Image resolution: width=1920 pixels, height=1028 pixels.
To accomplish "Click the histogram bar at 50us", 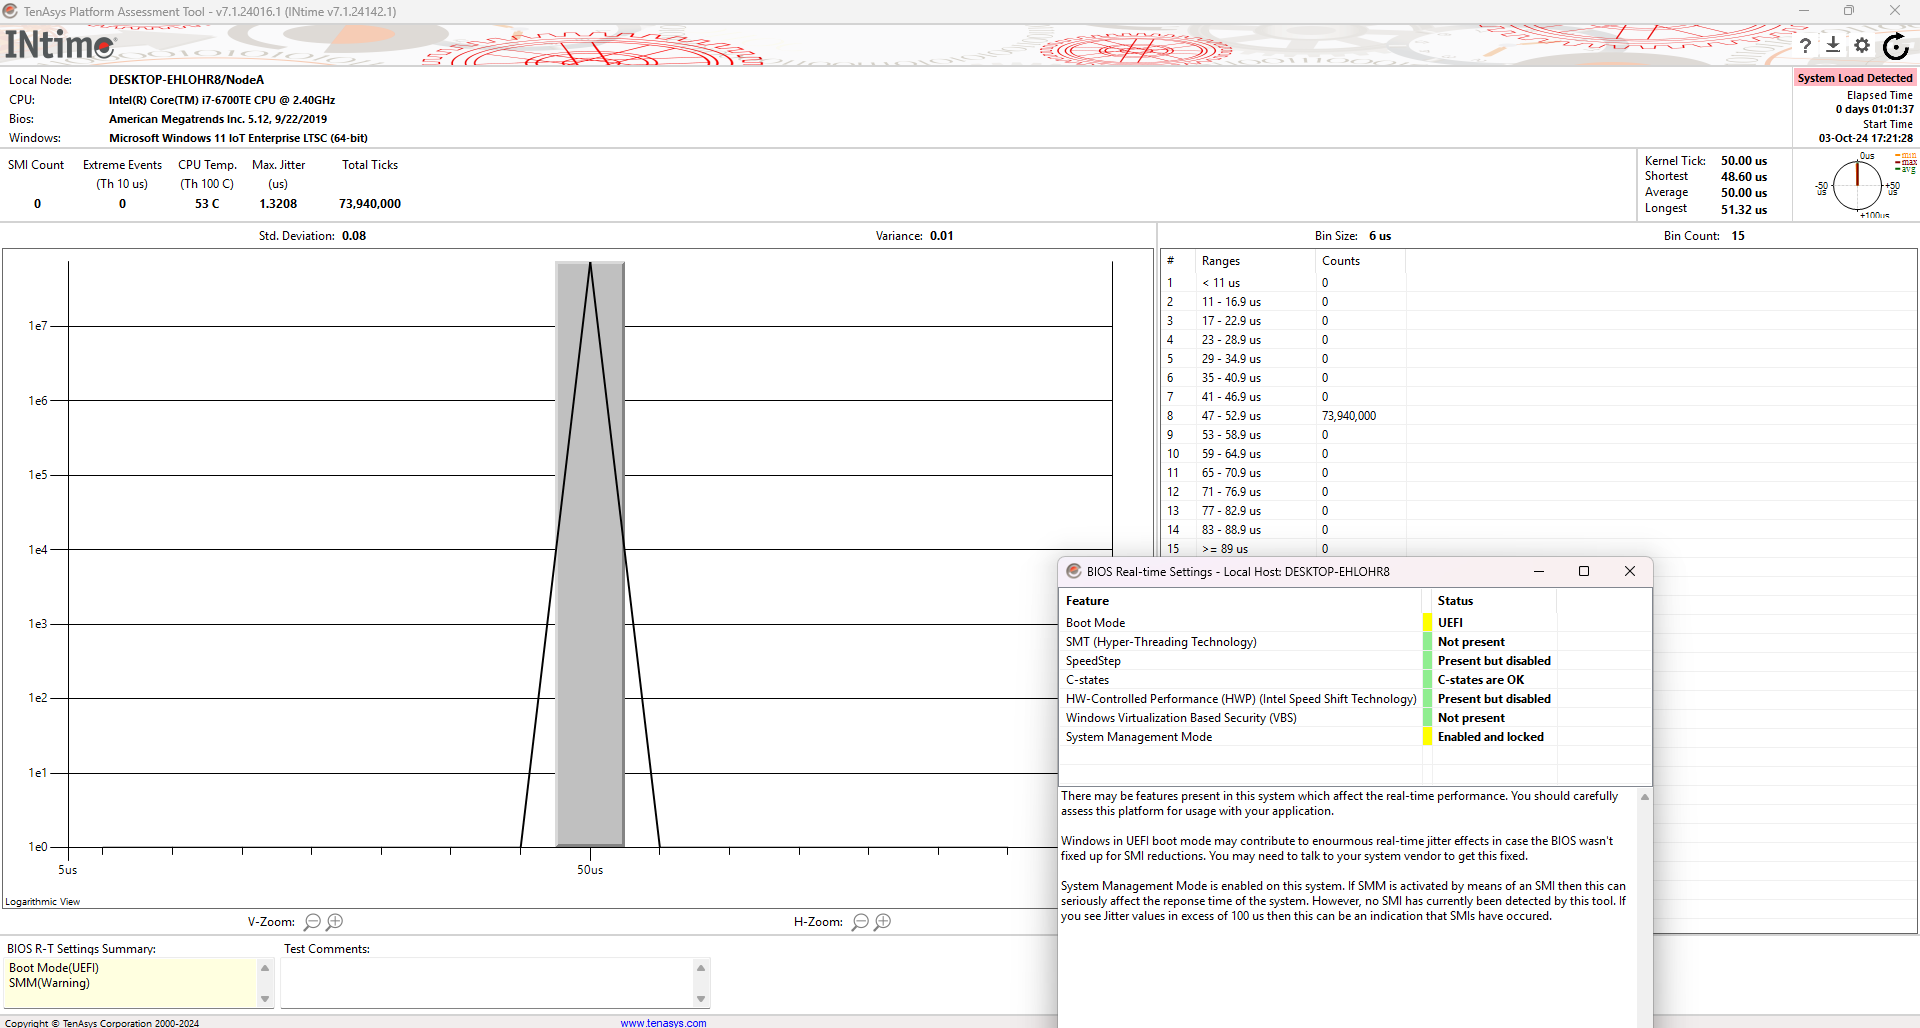I will pyautogui.click(x=590, y=555).
